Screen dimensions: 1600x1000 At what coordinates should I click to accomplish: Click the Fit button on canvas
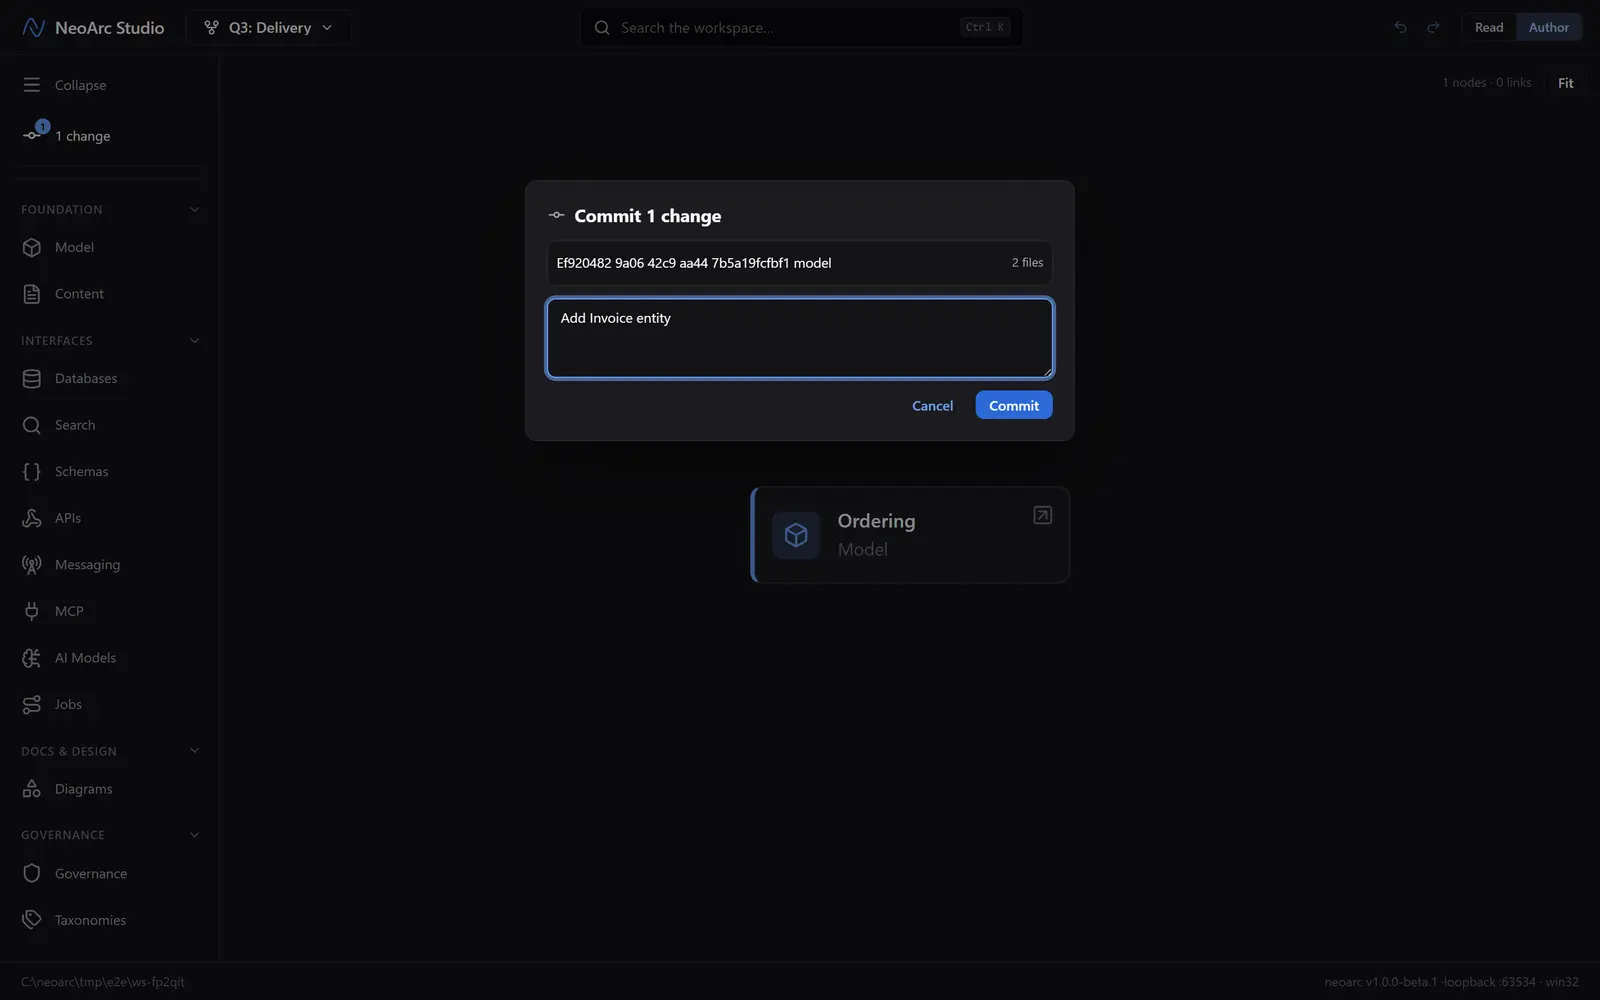coord(1565,83)
